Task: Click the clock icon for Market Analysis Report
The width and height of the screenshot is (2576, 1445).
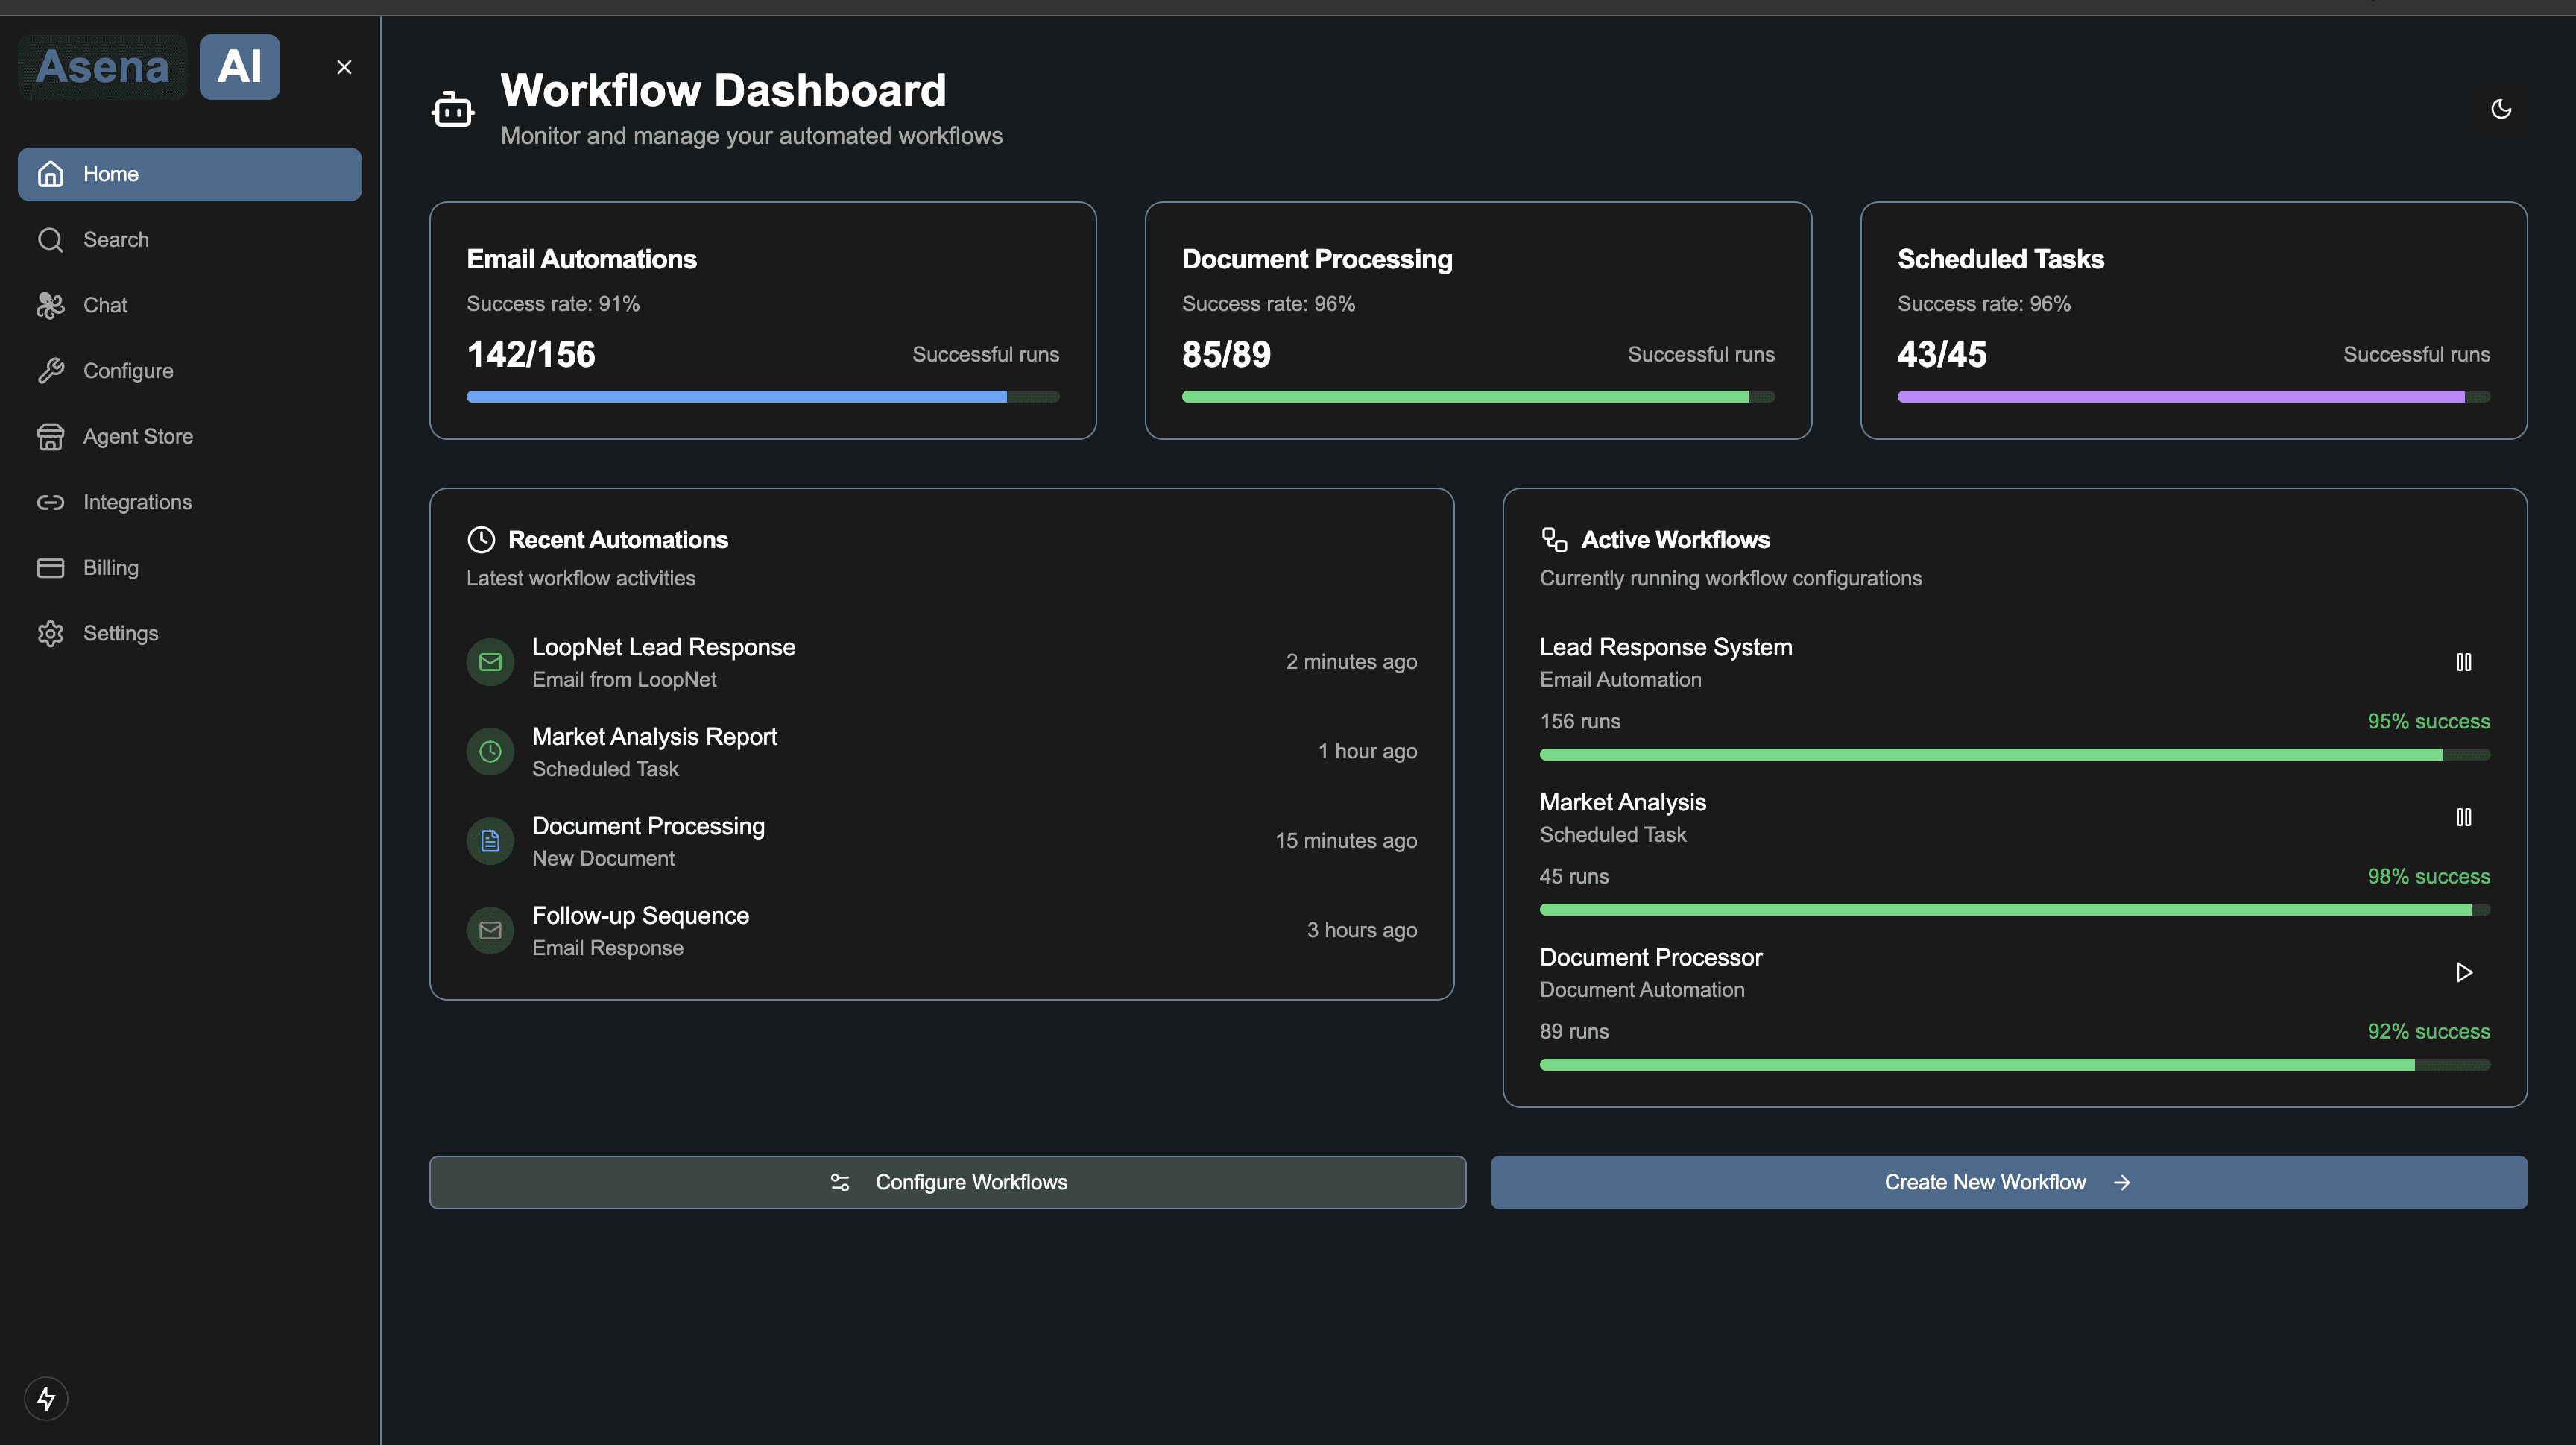Action: click(x=490, y=752)
